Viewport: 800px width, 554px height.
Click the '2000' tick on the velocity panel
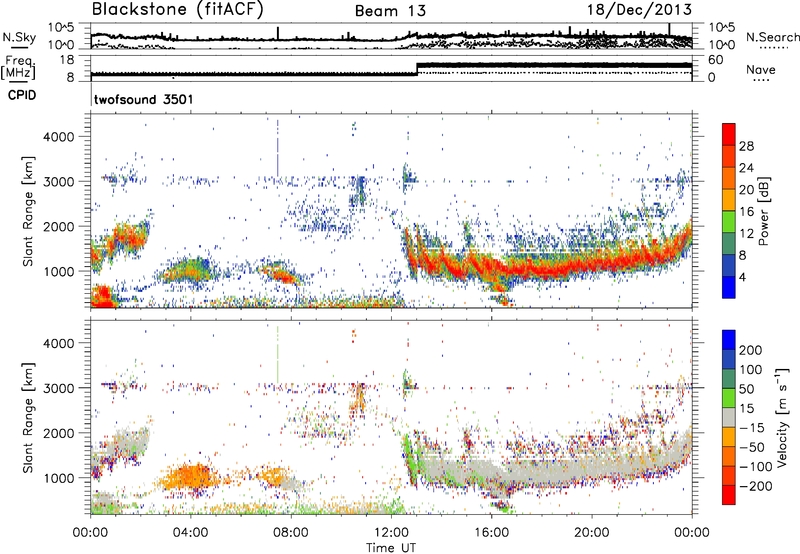(59, 433)
